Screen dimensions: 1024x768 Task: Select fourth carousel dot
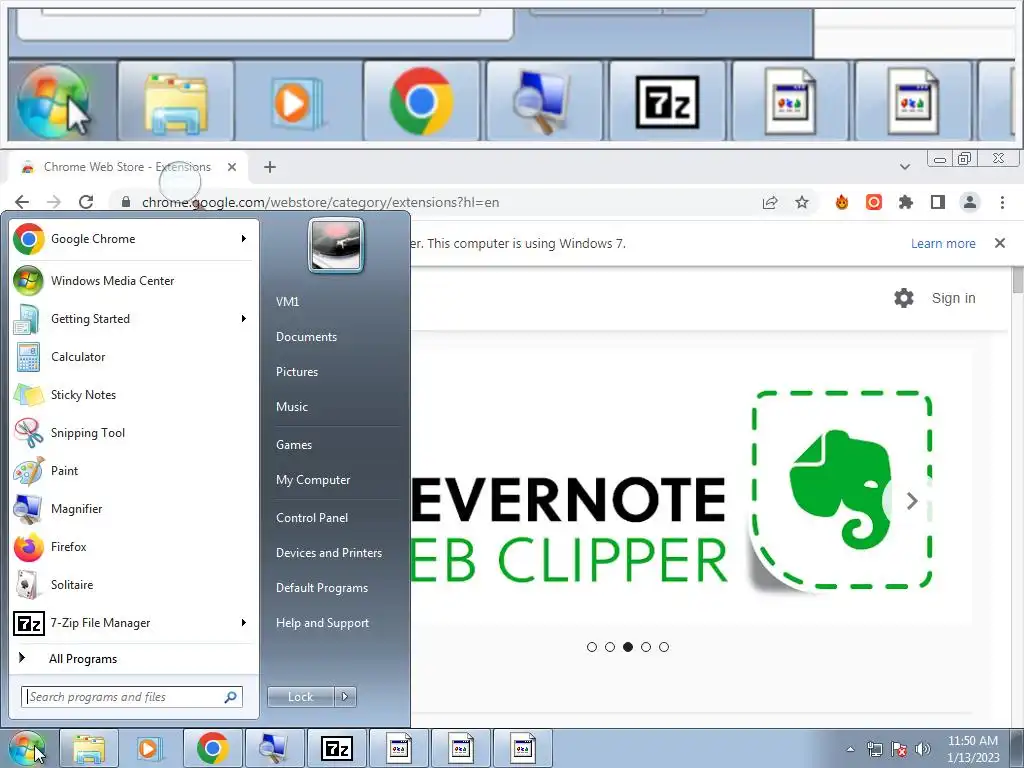[x=646, y=647]
